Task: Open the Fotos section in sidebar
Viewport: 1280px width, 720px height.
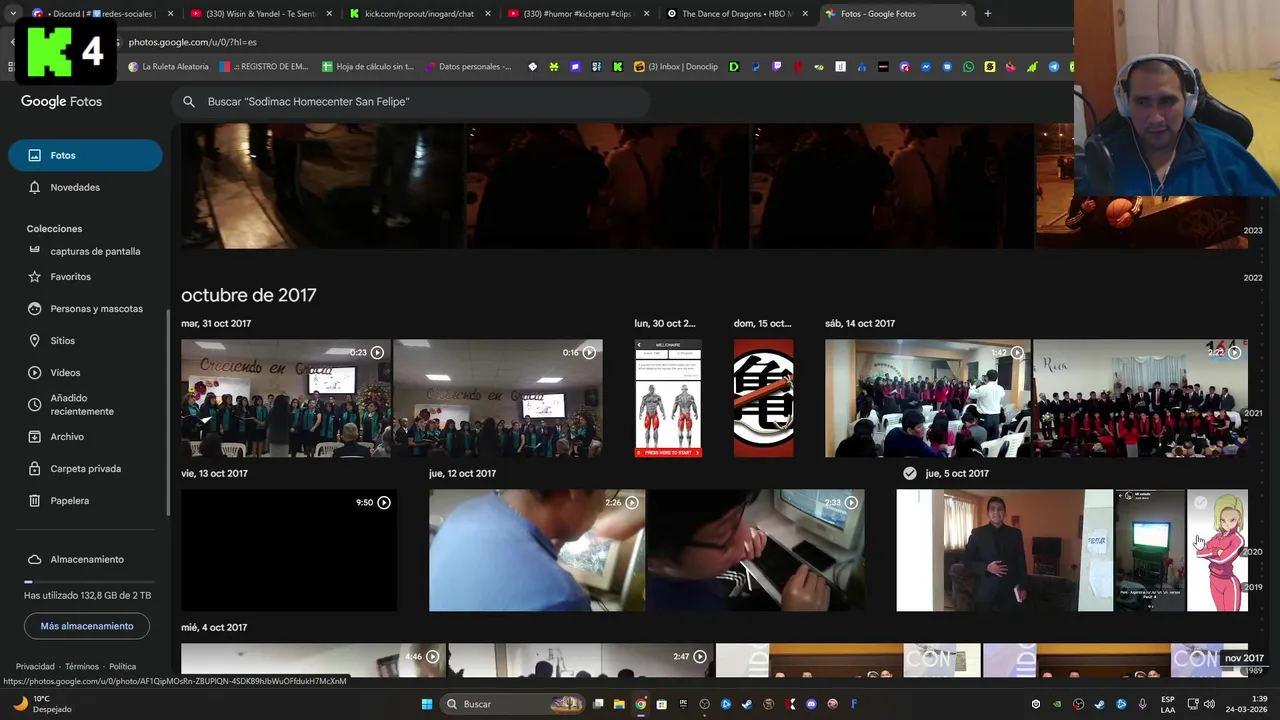Action: pyautogui.click(x=85, y=155)
